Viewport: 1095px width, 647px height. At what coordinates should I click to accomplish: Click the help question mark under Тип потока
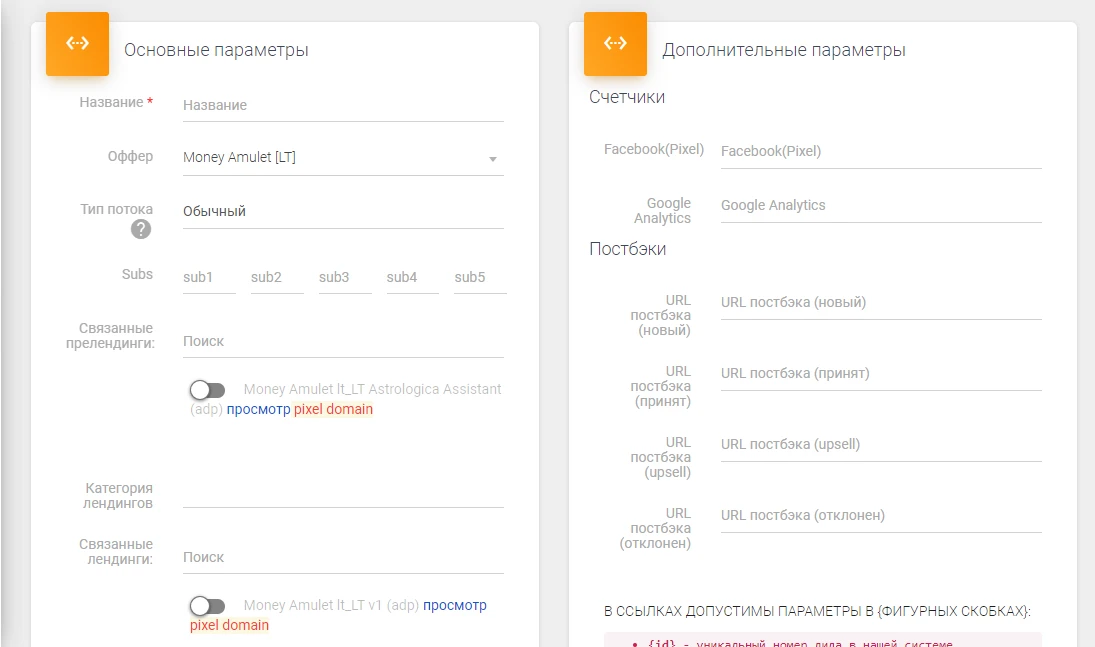pos(141,229)
